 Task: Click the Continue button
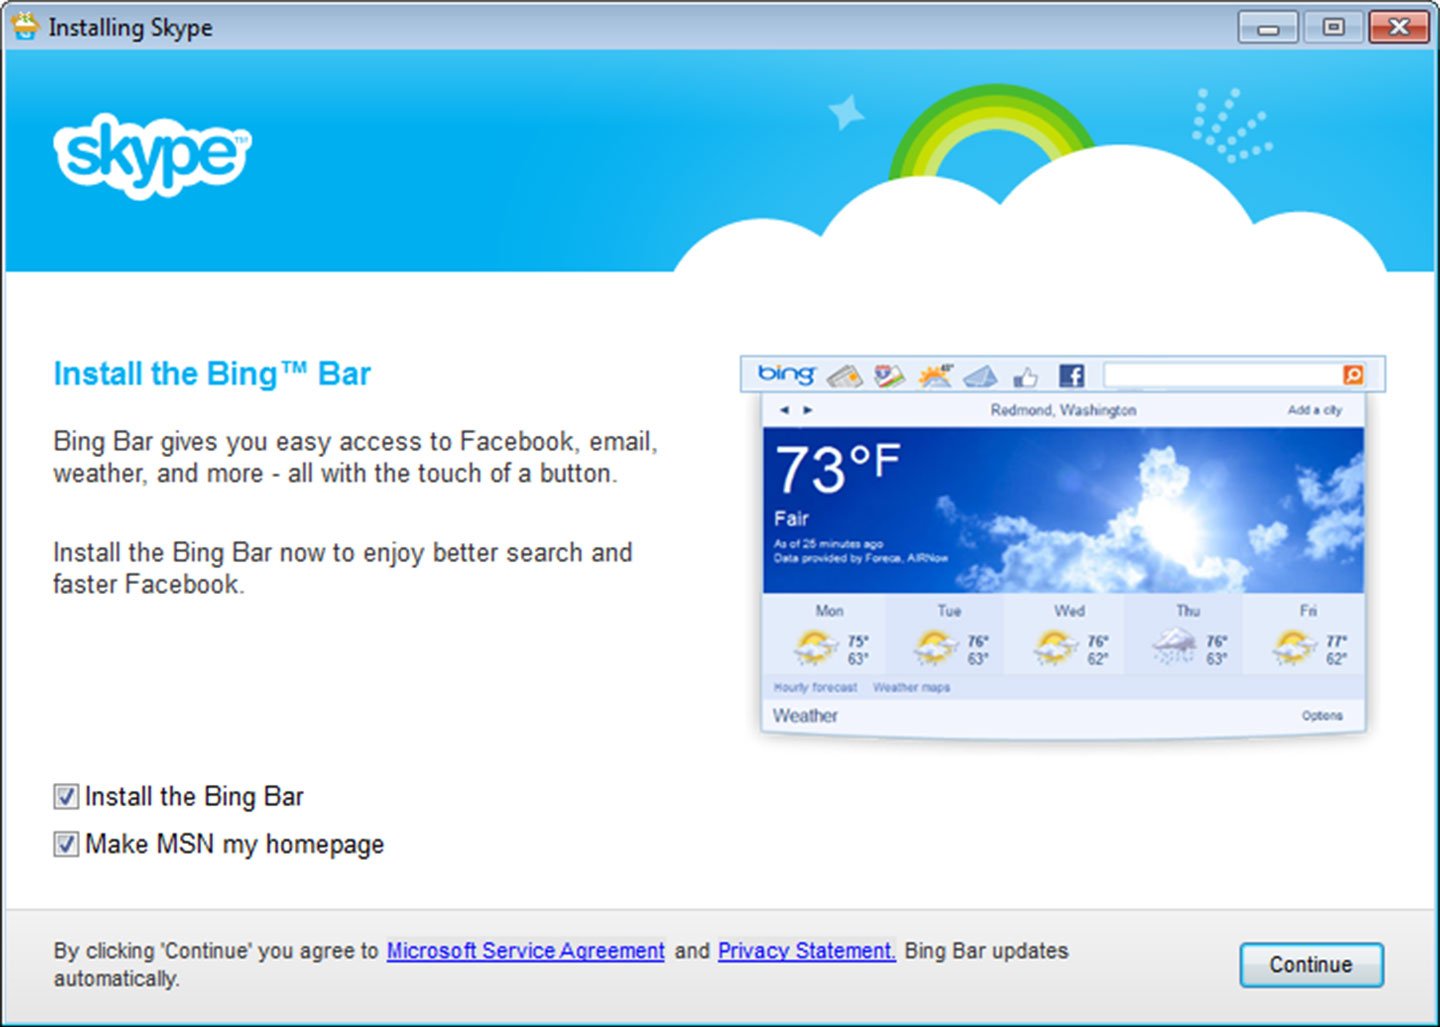pos(1311,965)
